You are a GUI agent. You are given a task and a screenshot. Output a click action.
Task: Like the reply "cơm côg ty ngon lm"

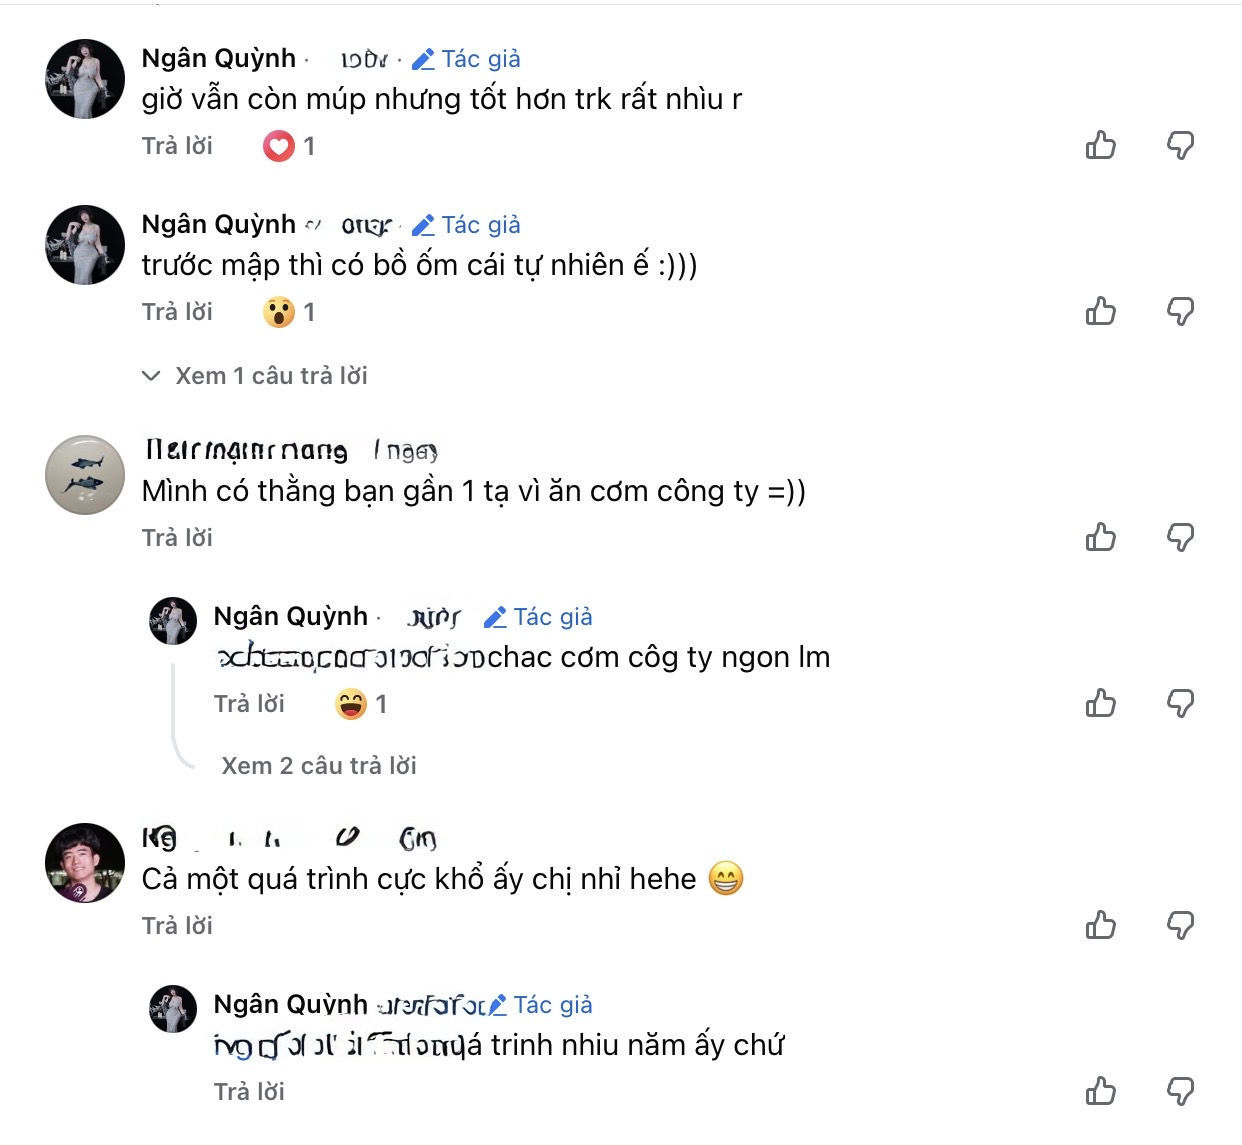[1100, 703]
